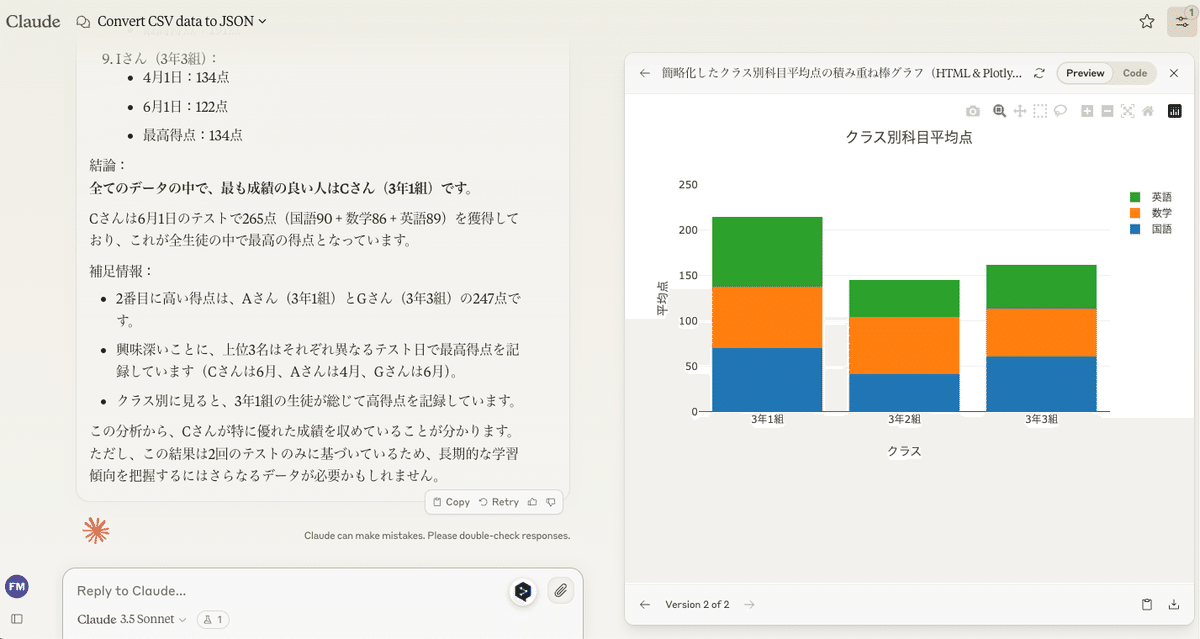The image size is (1200, 639).
Task: Go back using the artifact panel arrow
Action: point(645,73)
